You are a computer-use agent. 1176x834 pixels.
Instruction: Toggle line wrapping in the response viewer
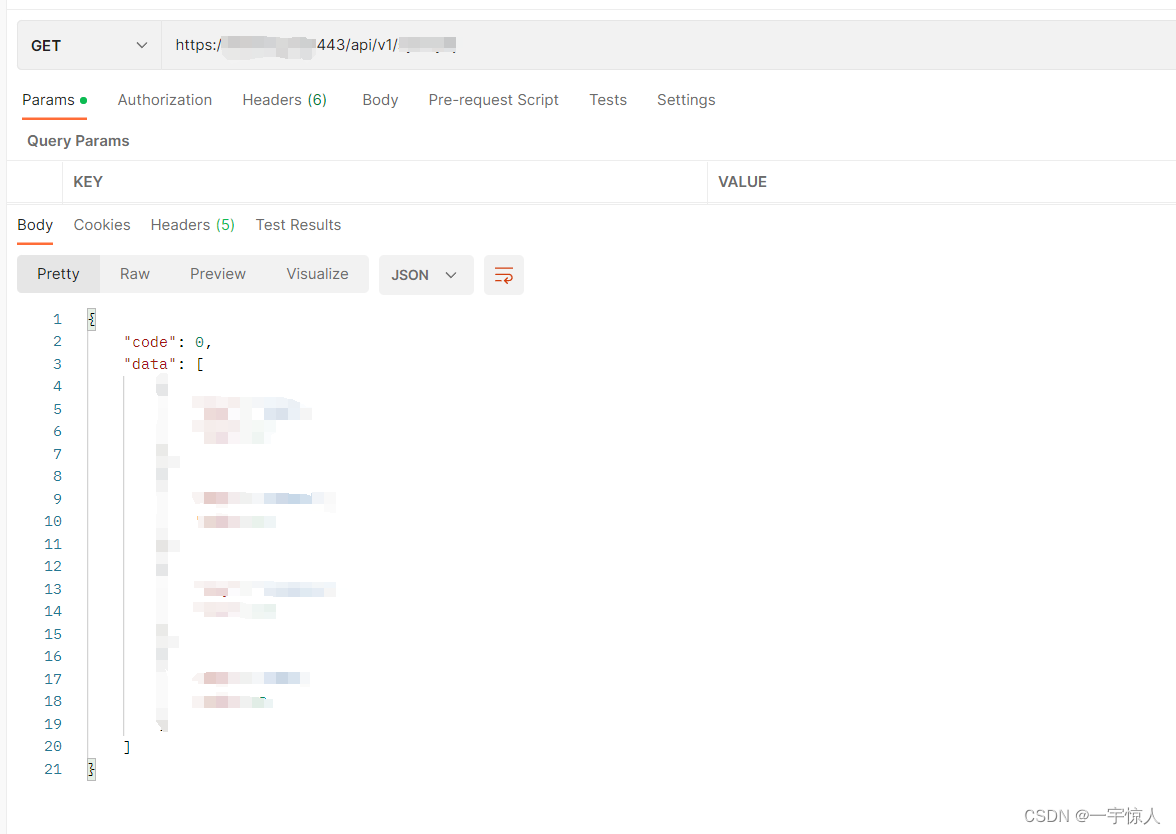(x=503, y=275)
